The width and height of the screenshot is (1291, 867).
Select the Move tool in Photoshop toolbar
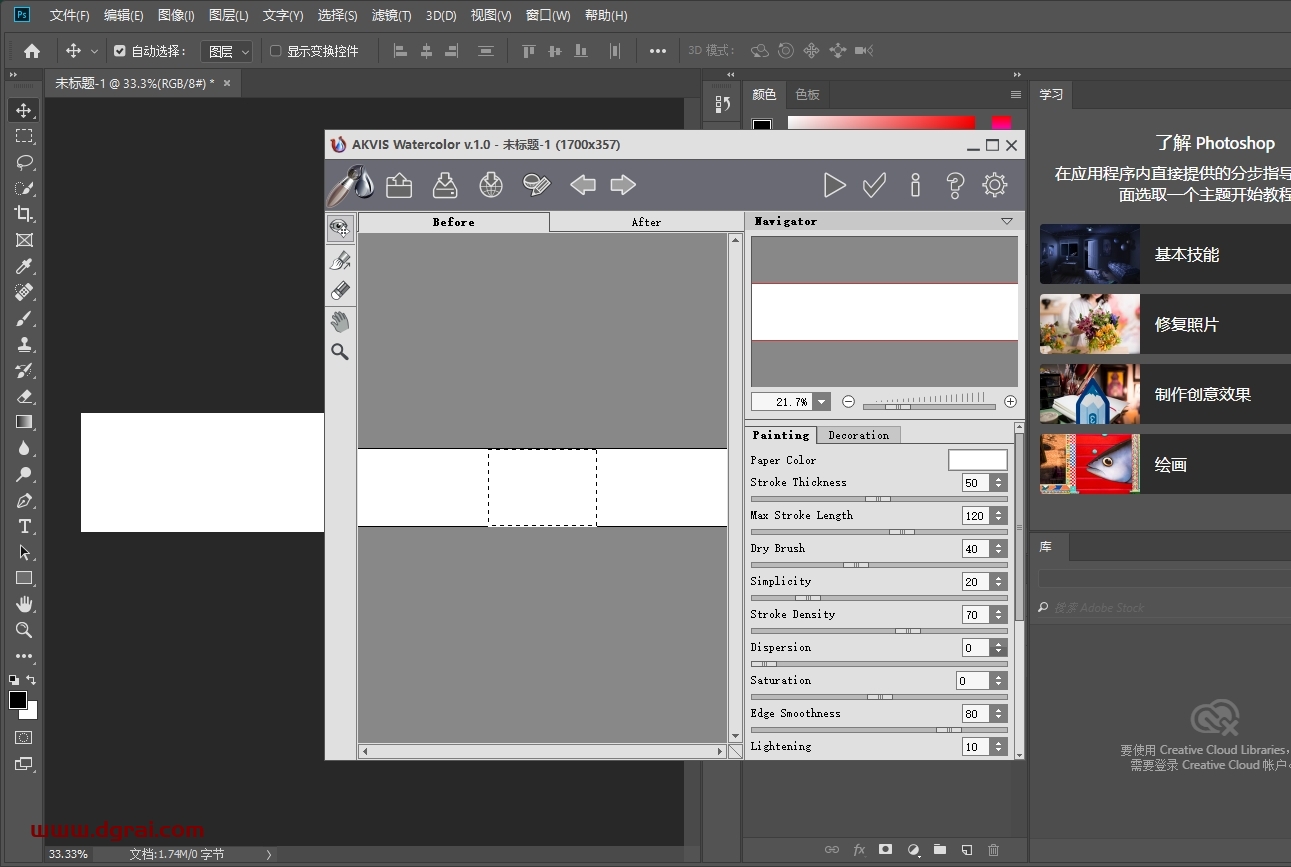click(24, 110)
